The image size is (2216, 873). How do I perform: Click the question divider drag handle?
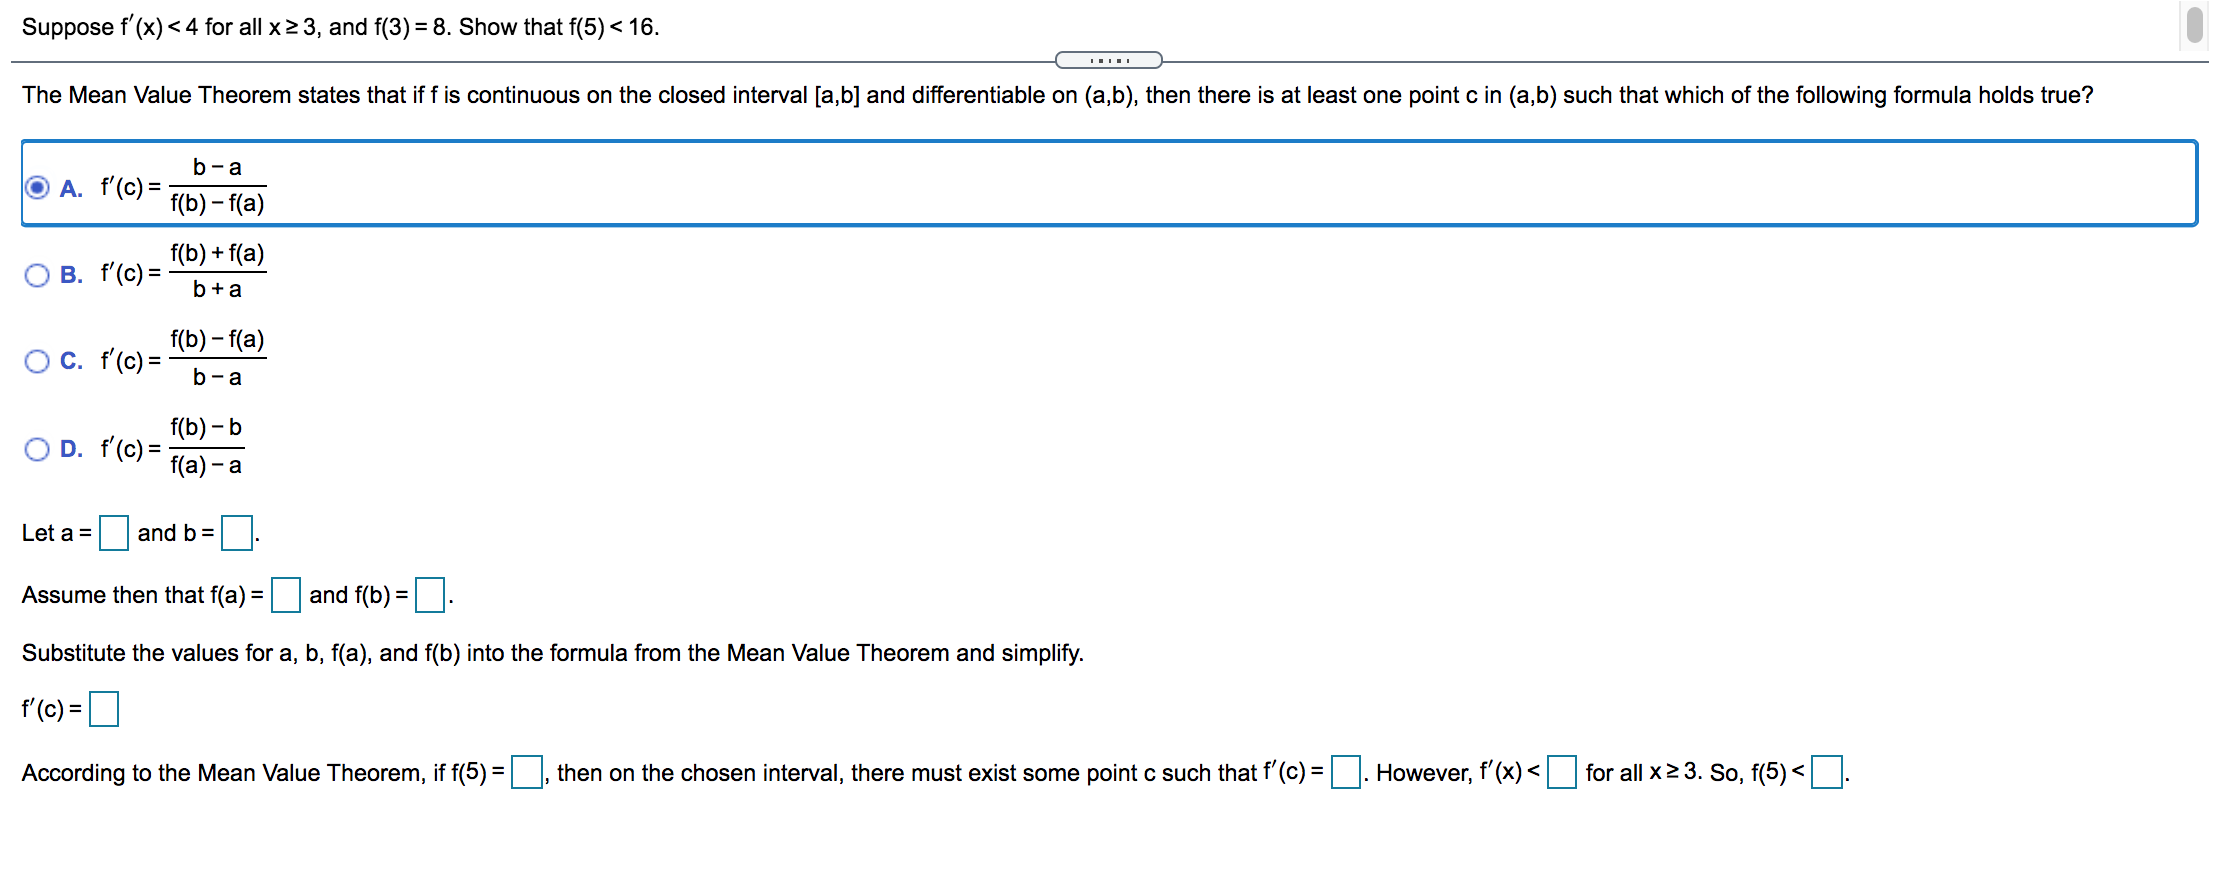[x=1108, y=60]
